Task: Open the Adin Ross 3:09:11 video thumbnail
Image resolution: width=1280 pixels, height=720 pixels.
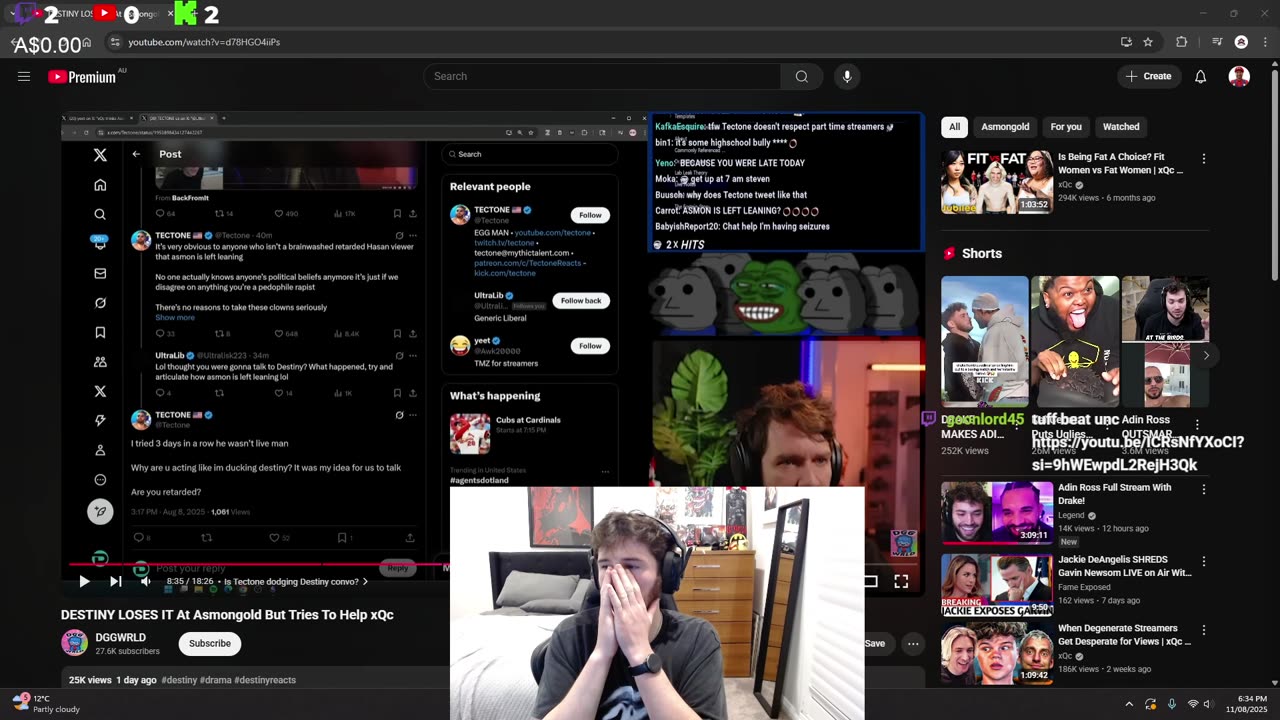Action: click(997, 513)
